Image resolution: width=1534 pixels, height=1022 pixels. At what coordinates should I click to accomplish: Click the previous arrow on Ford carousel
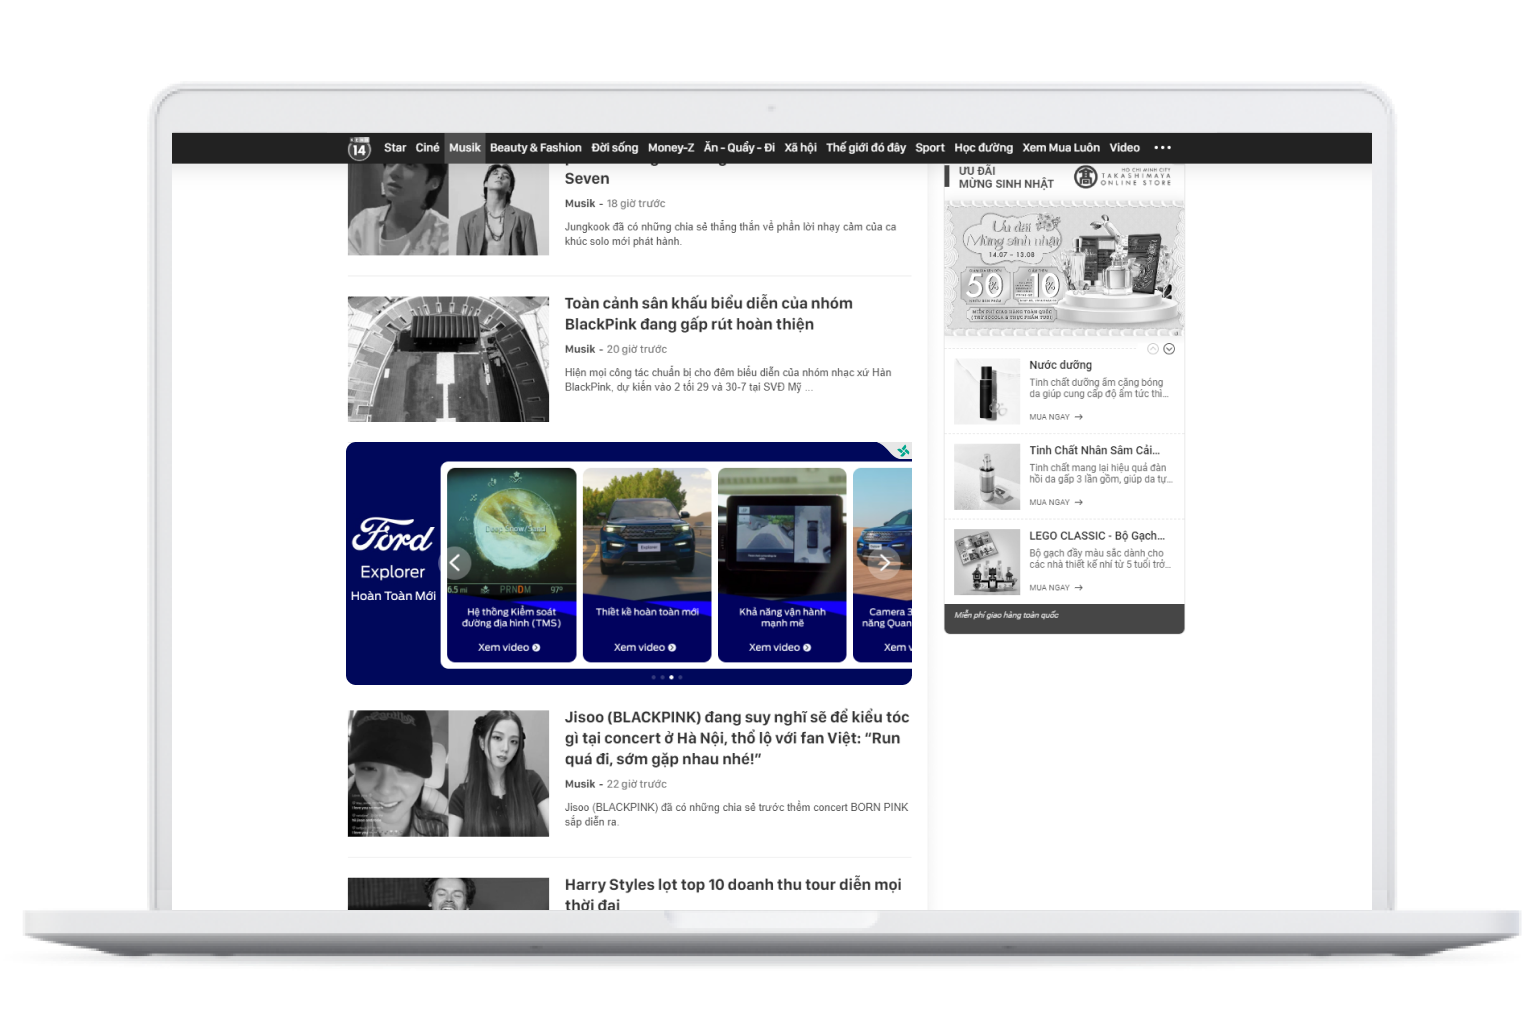coord(455,563)
